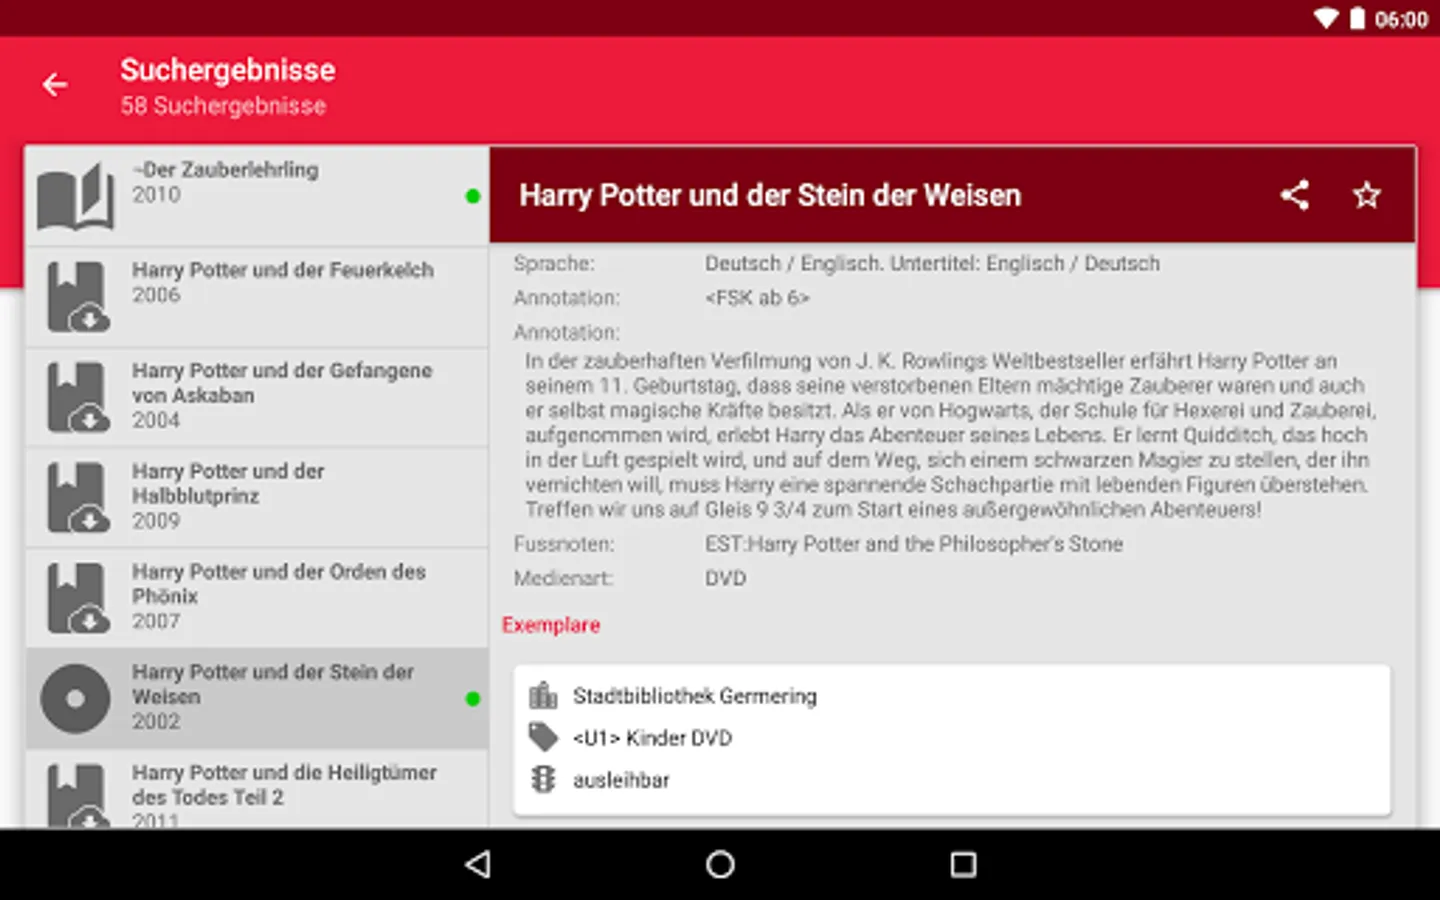Viewport: 1440px width, 900px height.
Task: Click the 06:00 clock in status bar
Action: (x=1401, y=20)
